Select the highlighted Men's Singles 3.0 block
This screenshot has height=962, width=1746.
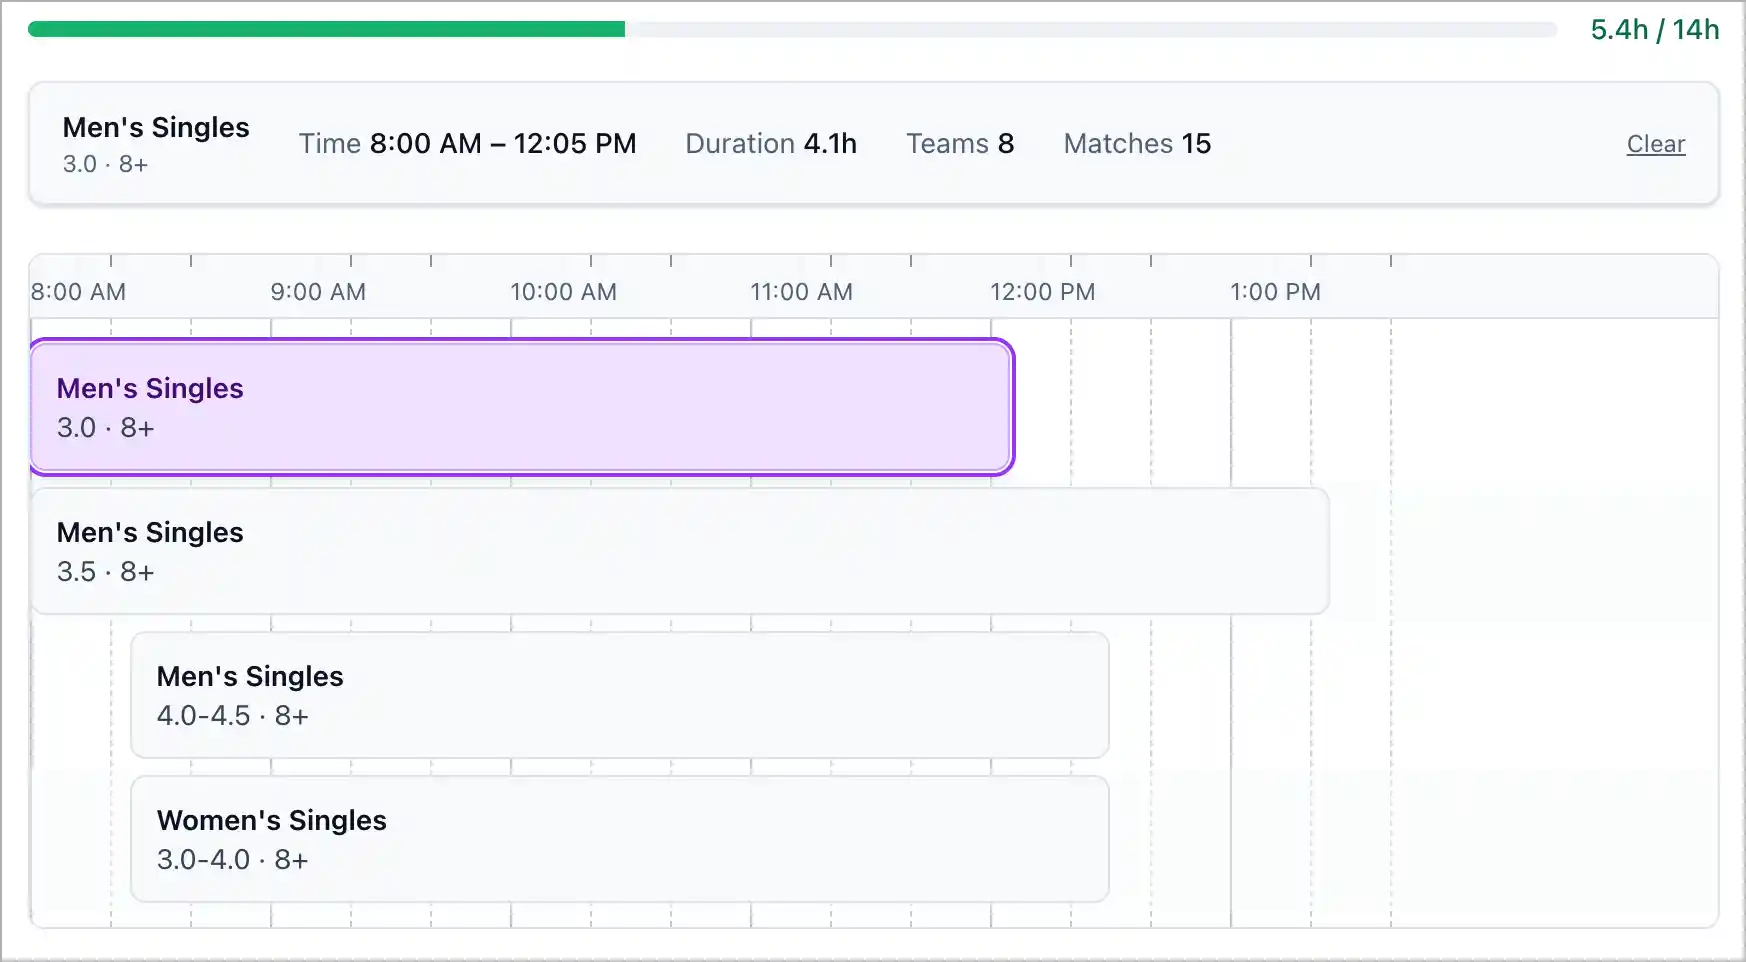pos(522,407)
